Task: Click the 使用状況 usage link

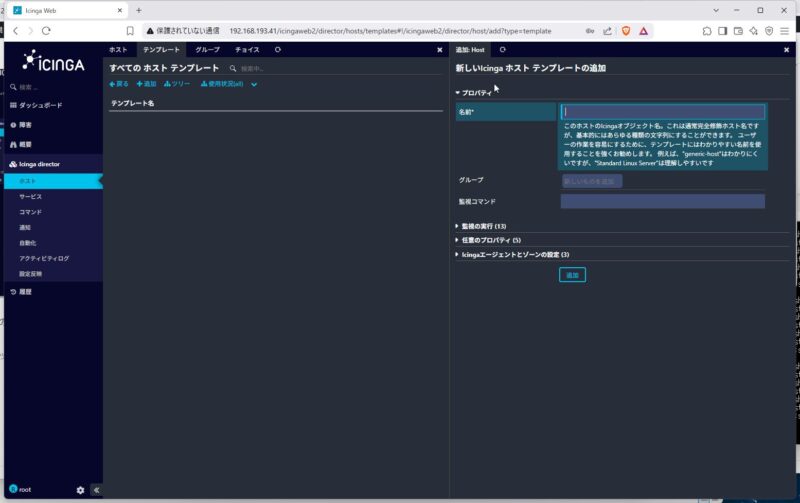Action: [x=222, y=84]
